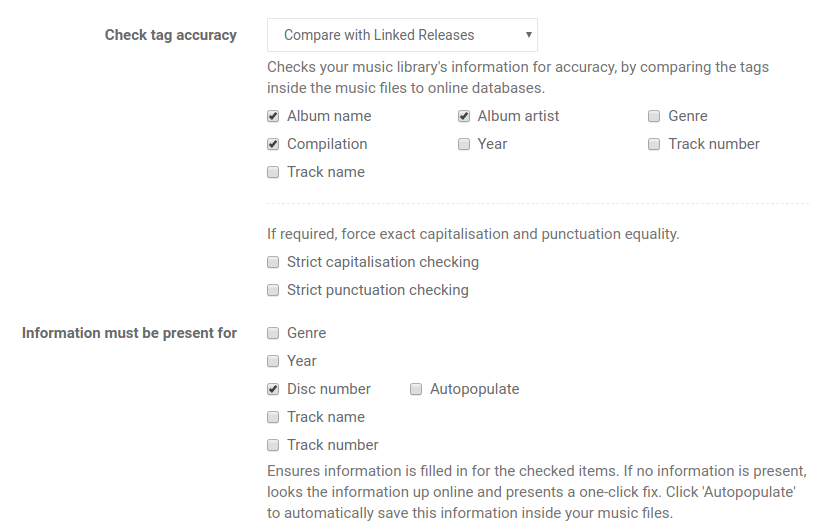The height and width of the screenshot is (530, 823).
Task: Require Track number information present
Action: click(273, 445)
